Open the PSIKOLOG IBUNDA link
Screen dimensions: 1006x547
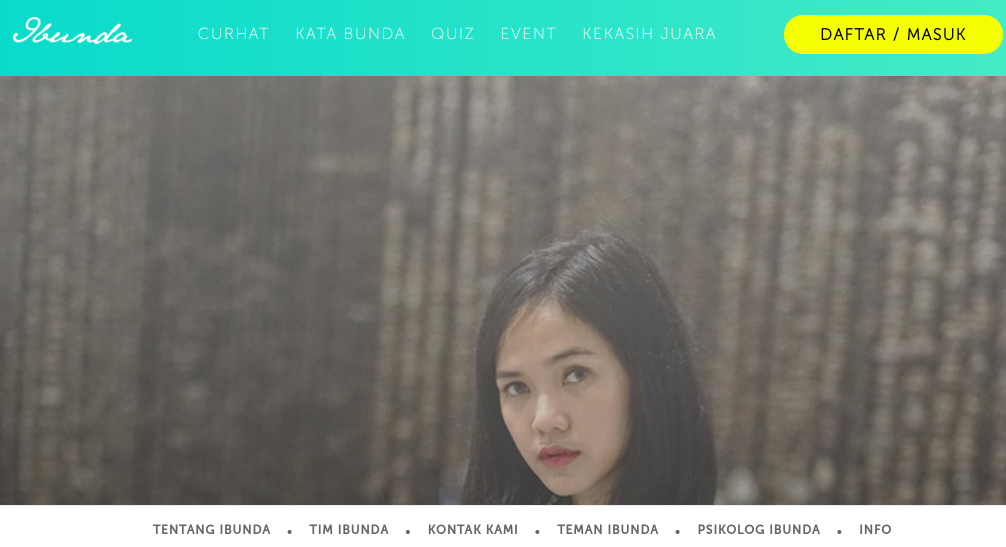tap(759, 530)
